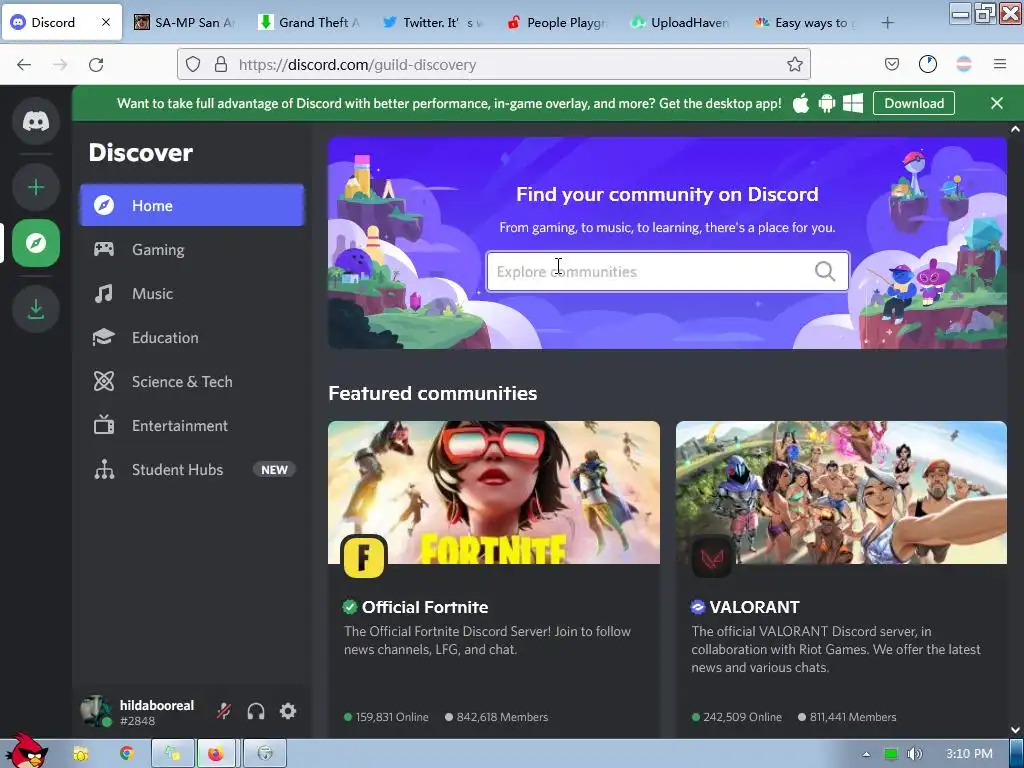Select the Explore Discoverable Servers compass icon
Viewport: 1024px width, 768px height.
click(x=36, y=243)
